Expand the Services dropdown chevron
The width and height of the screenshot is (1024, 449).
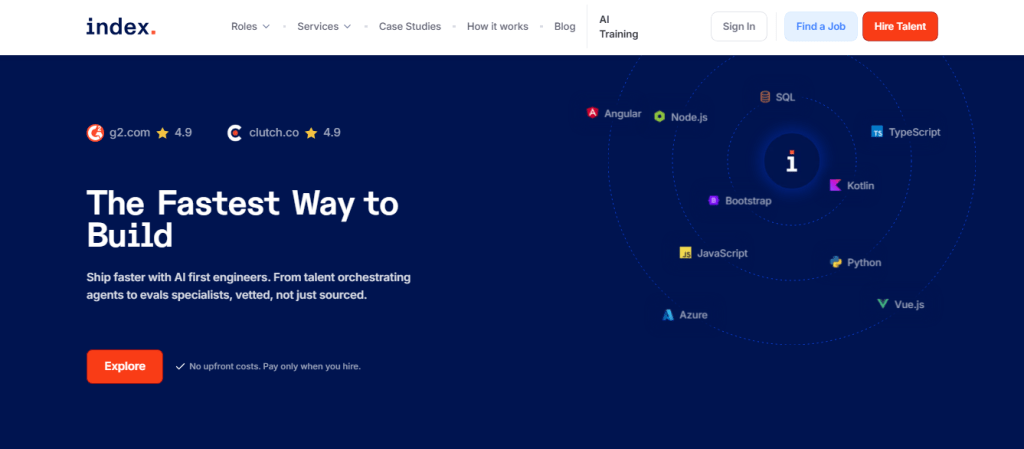tap(347, 27)
